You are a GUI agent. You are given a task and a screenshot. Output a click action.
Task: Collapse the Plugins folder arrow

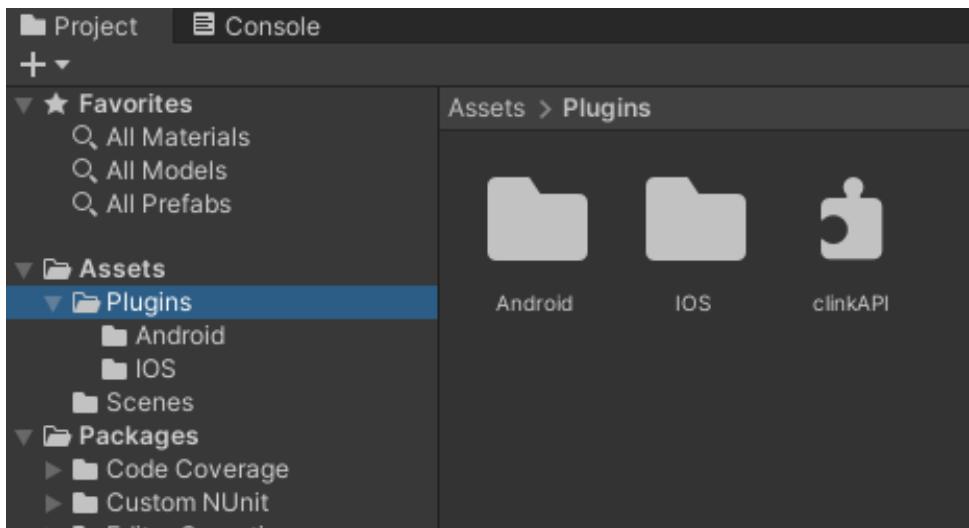coord(53,303)
